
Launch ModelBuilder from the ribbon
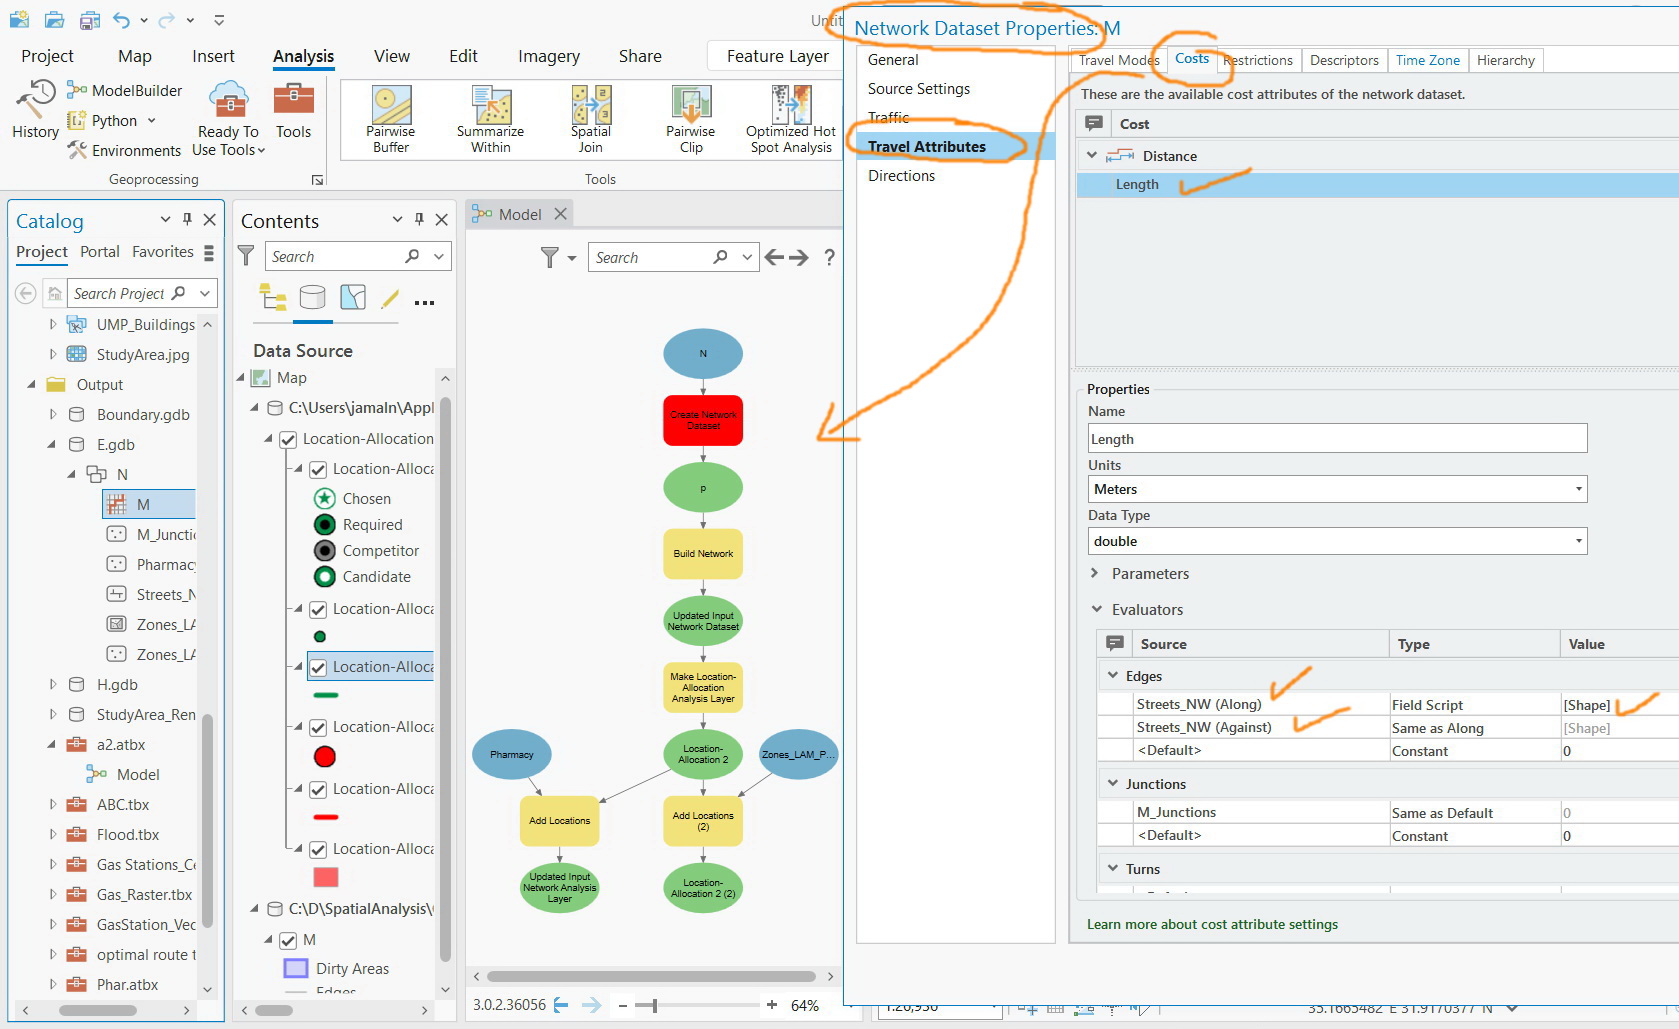point(125,91)
